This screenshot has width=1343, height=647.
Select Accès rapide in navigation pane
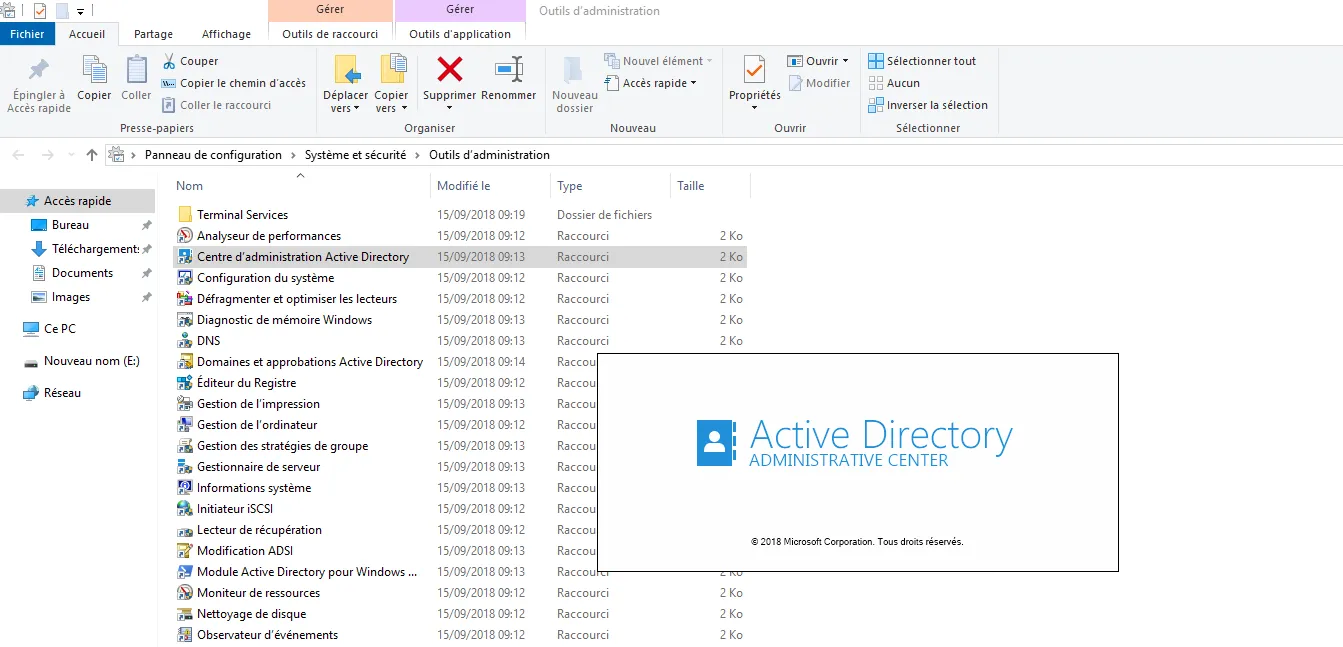(x=78, y=201)
